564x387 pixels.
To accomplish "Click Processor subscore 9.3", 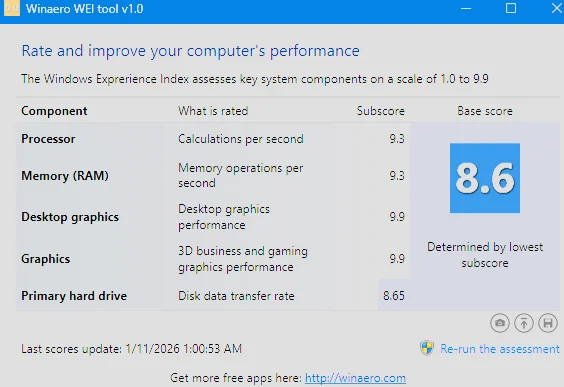I will pos(397,139).
